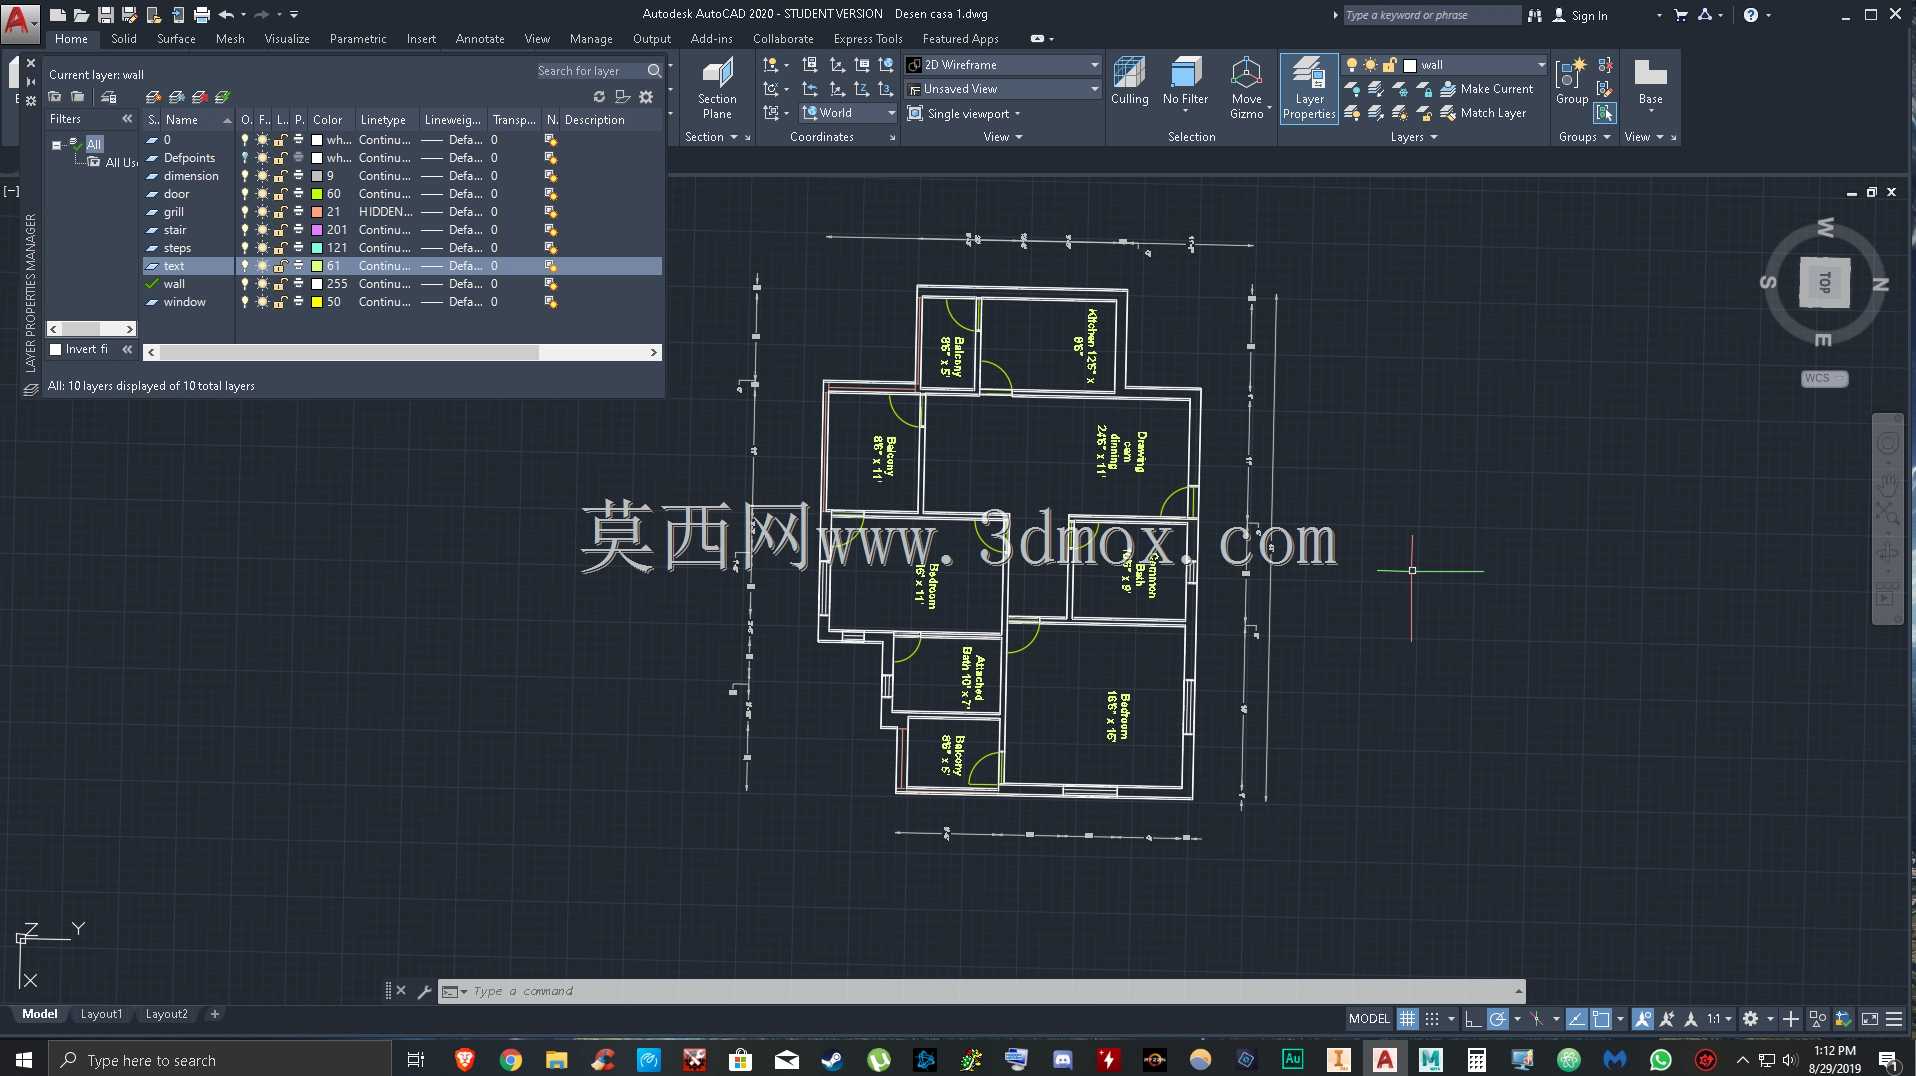
Task: Open the Home ribbon tab
Action: click(x=71, y=39)
